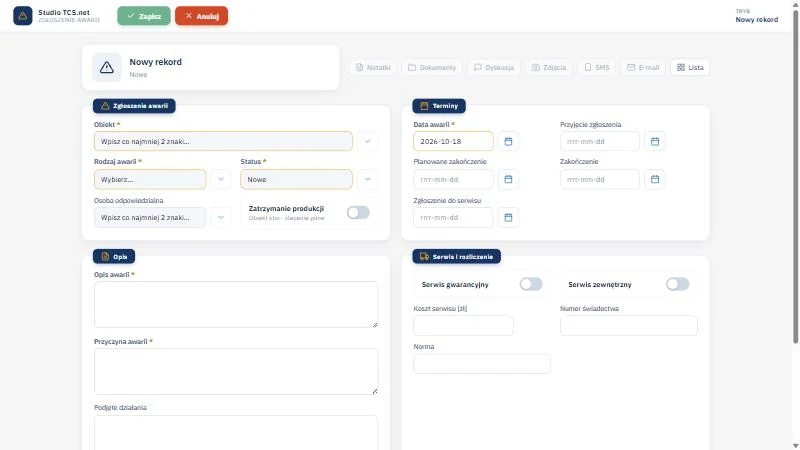Click the Opis awarii text area

click(x=236, y=305)
